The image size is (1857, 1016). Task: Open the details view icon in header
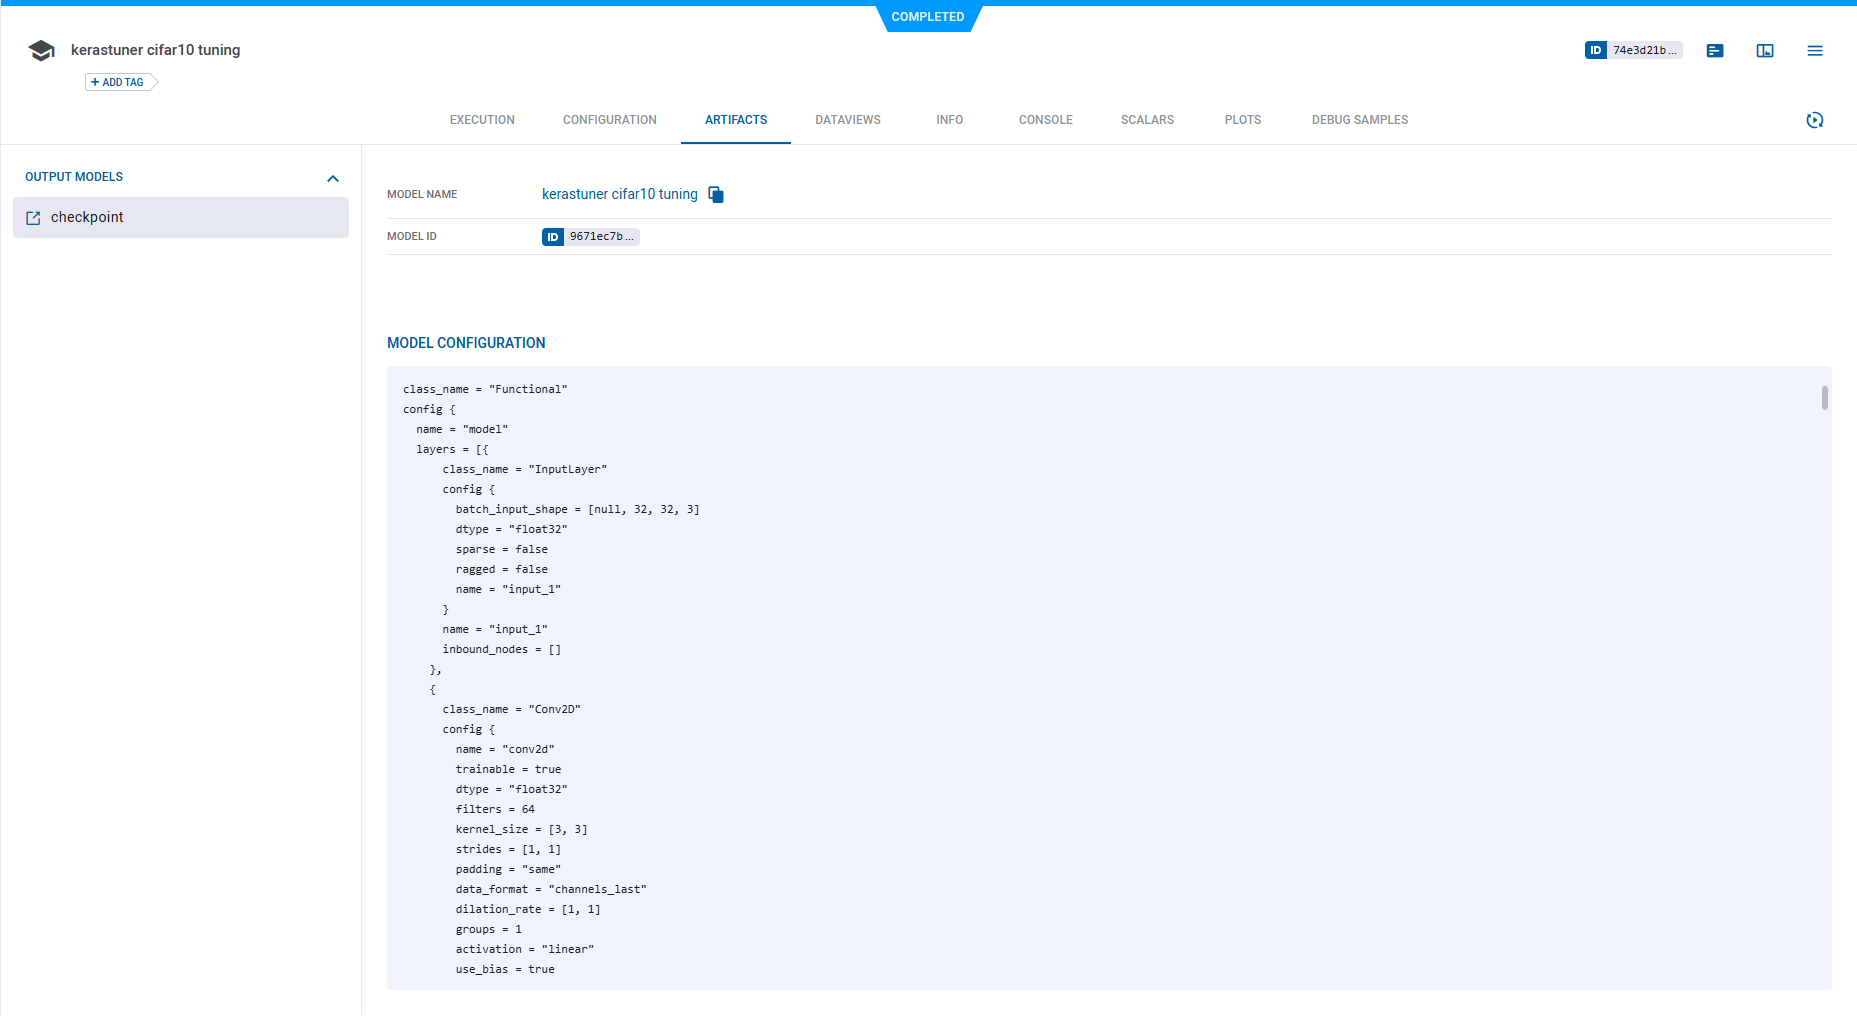point(1714,51)
